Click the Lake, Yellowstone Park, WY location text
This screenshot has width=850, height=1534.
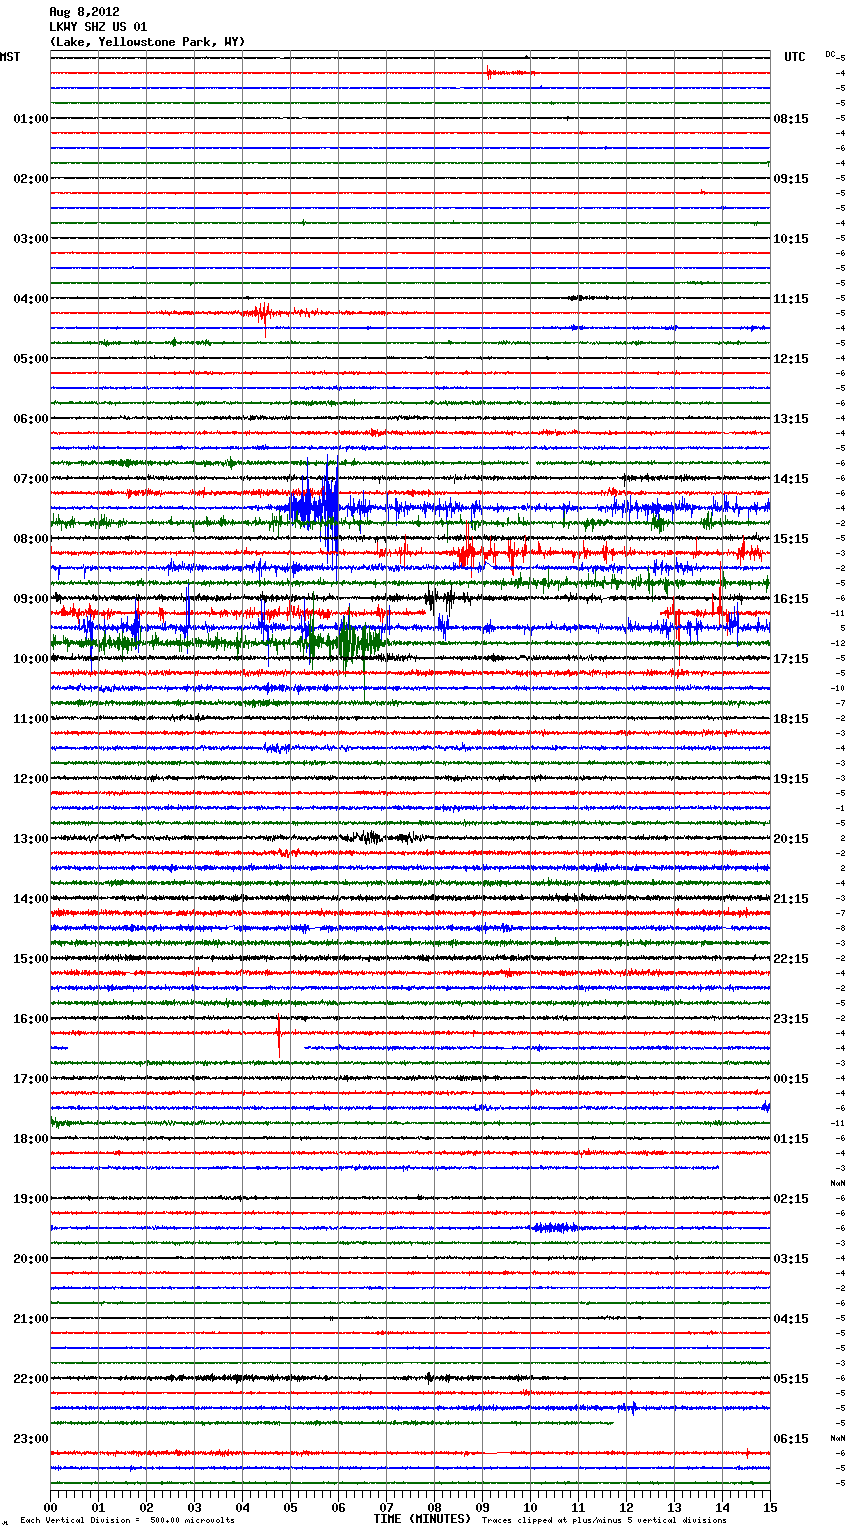(x=147, y=42)
